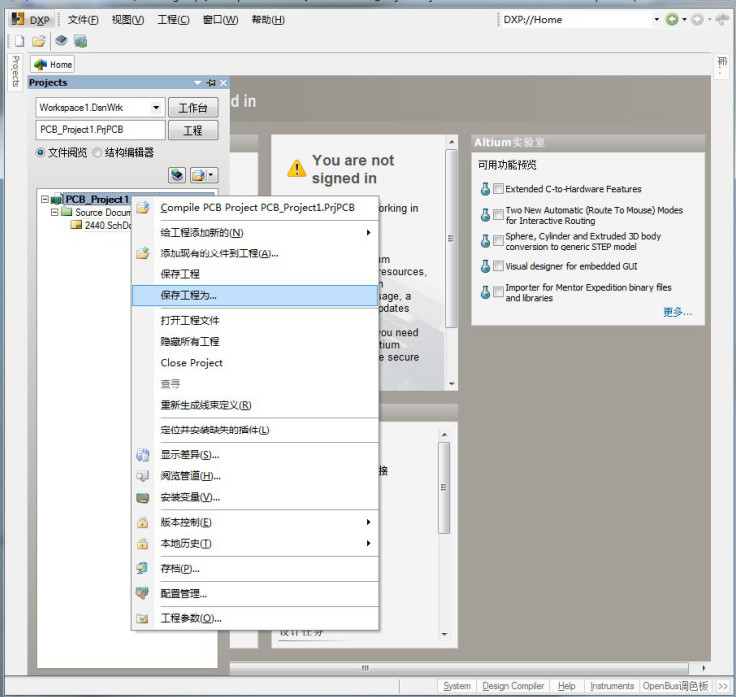Open the DXP://Home address dropdown arrow
Viewport: 736px width, 697px height.
coord(657,19)
